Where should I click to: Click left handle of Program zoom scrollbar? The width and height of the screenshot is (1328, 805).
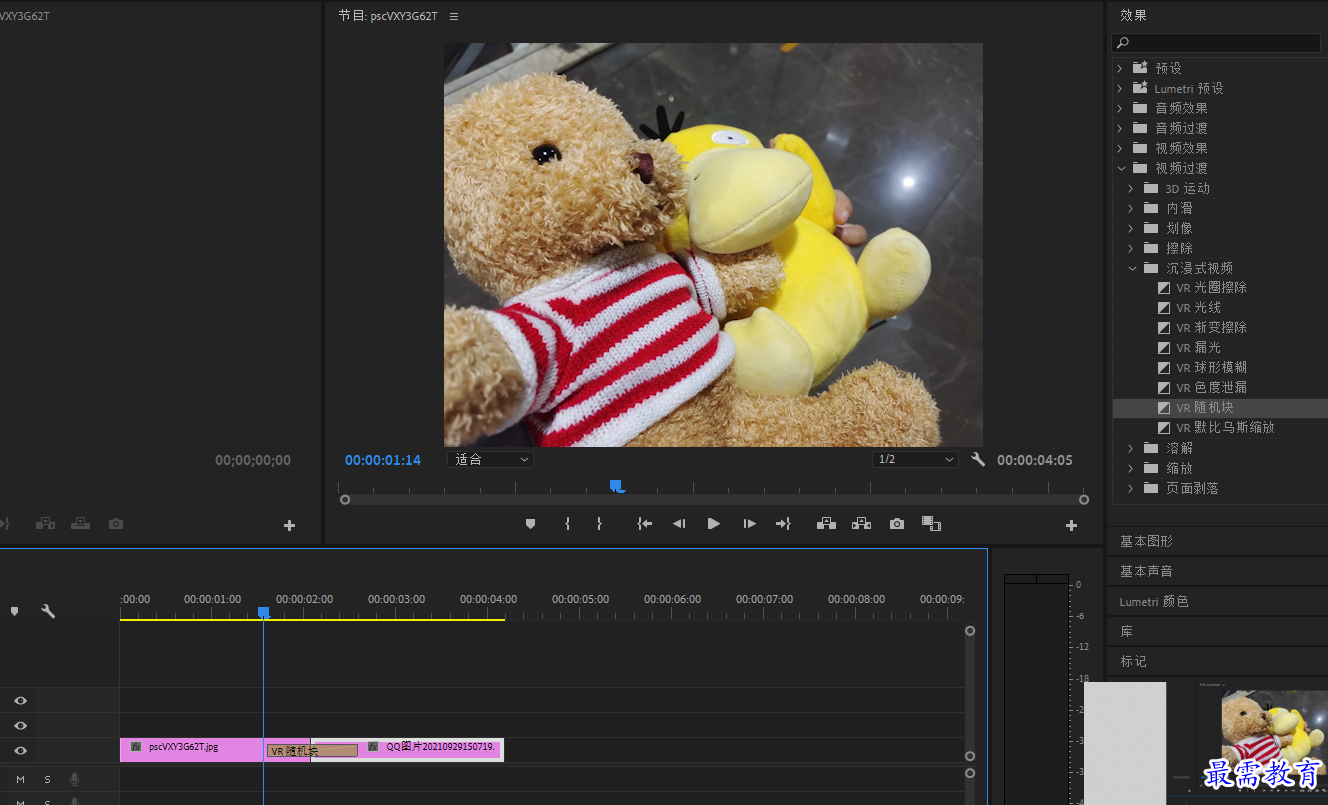pos(345,499)
